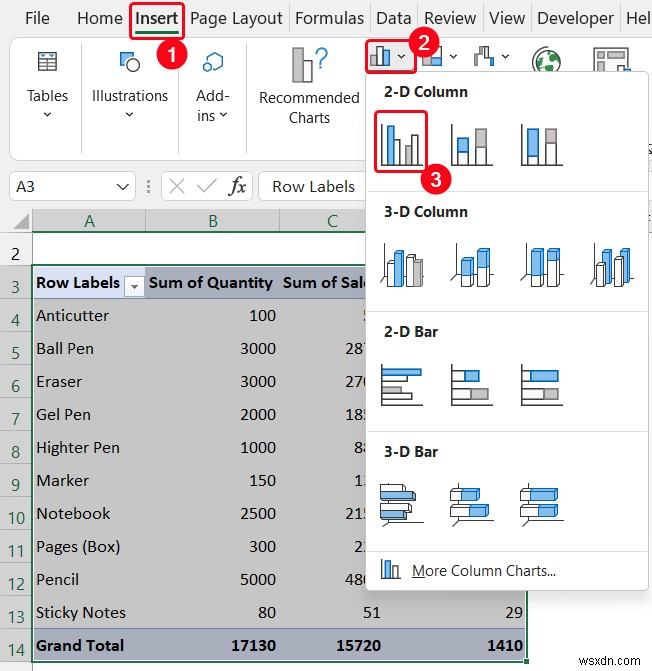This screenshot has width=652, height=671.
Task: Insert a 3-D Stacked Bar chart
Action: (x=471, y=505)
